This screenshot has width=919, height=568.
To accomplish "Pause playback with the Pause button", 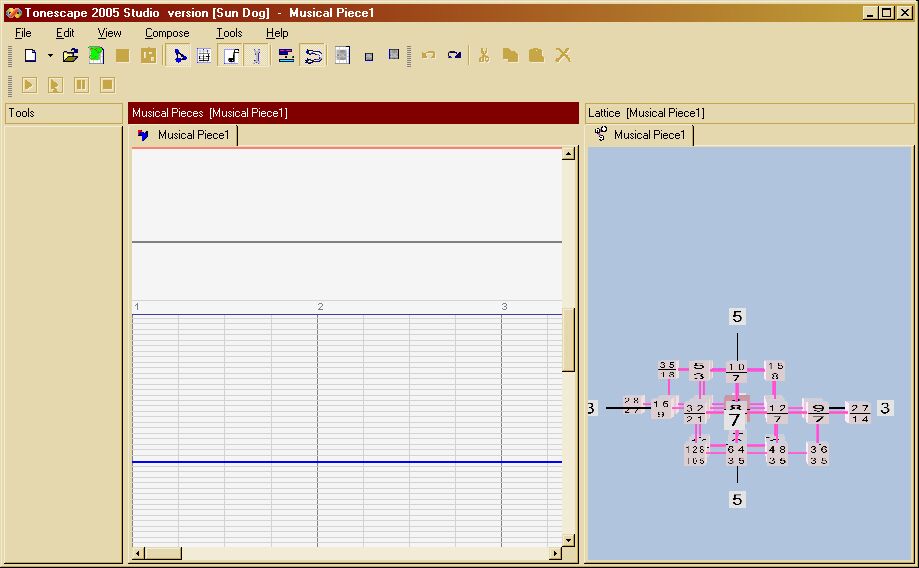I will [81, 85].
